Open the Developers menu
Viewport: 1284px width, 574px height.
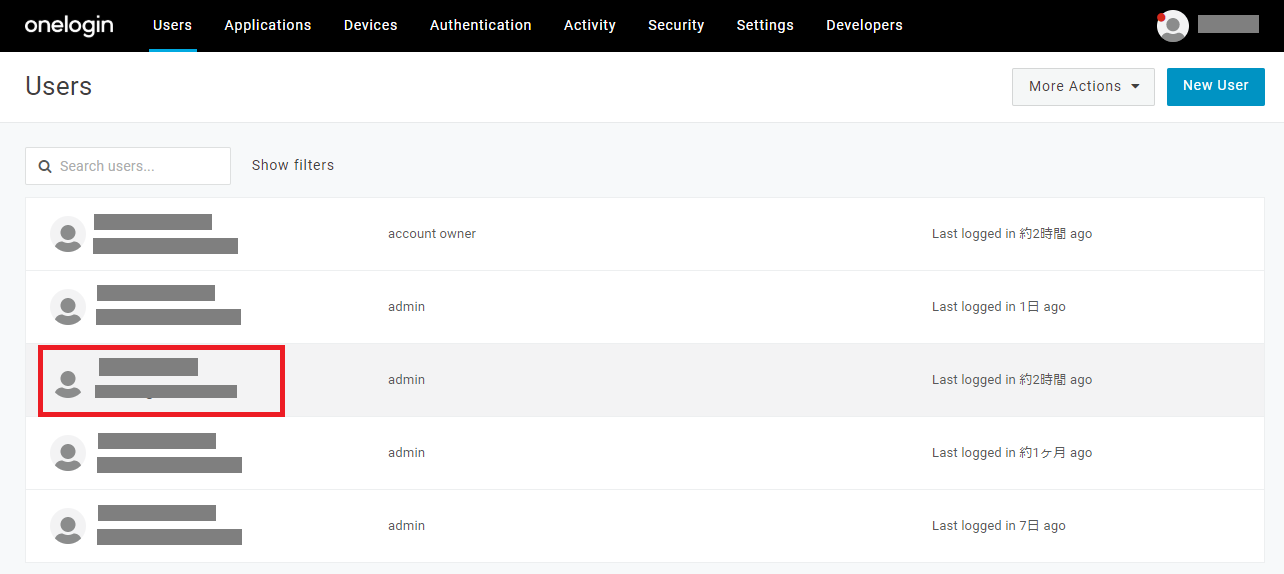864,25
